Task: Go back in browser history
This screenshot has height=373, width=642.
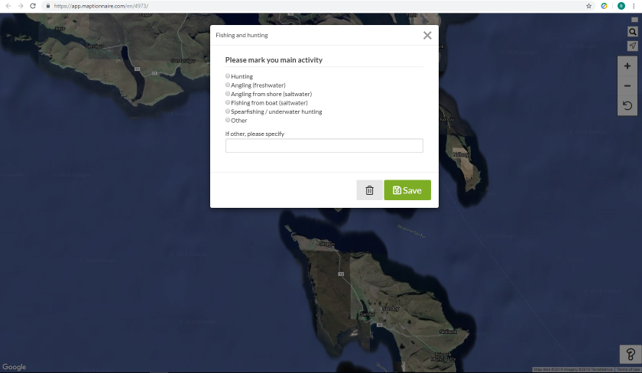Action: coord(8,6)
